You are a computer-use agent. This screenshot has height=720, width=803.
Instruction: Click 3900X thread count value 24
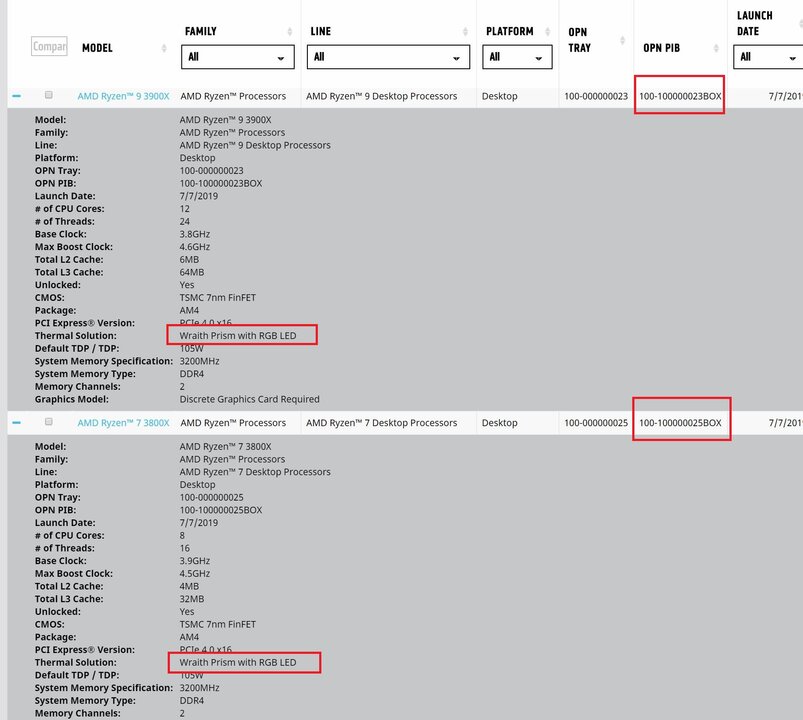coord(184,222)
